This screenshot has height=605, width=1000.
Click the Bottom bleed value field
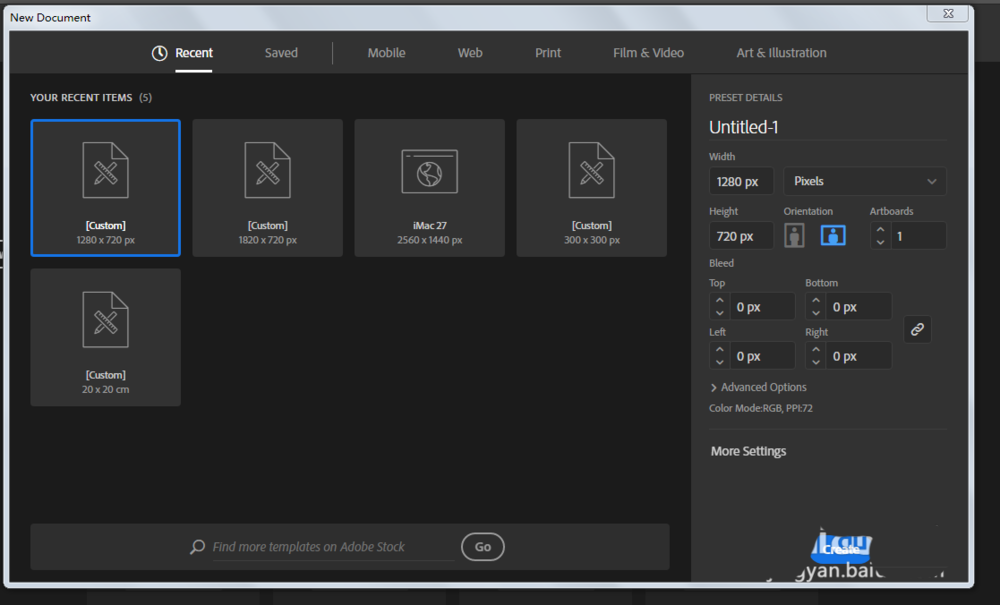(858, 307)
